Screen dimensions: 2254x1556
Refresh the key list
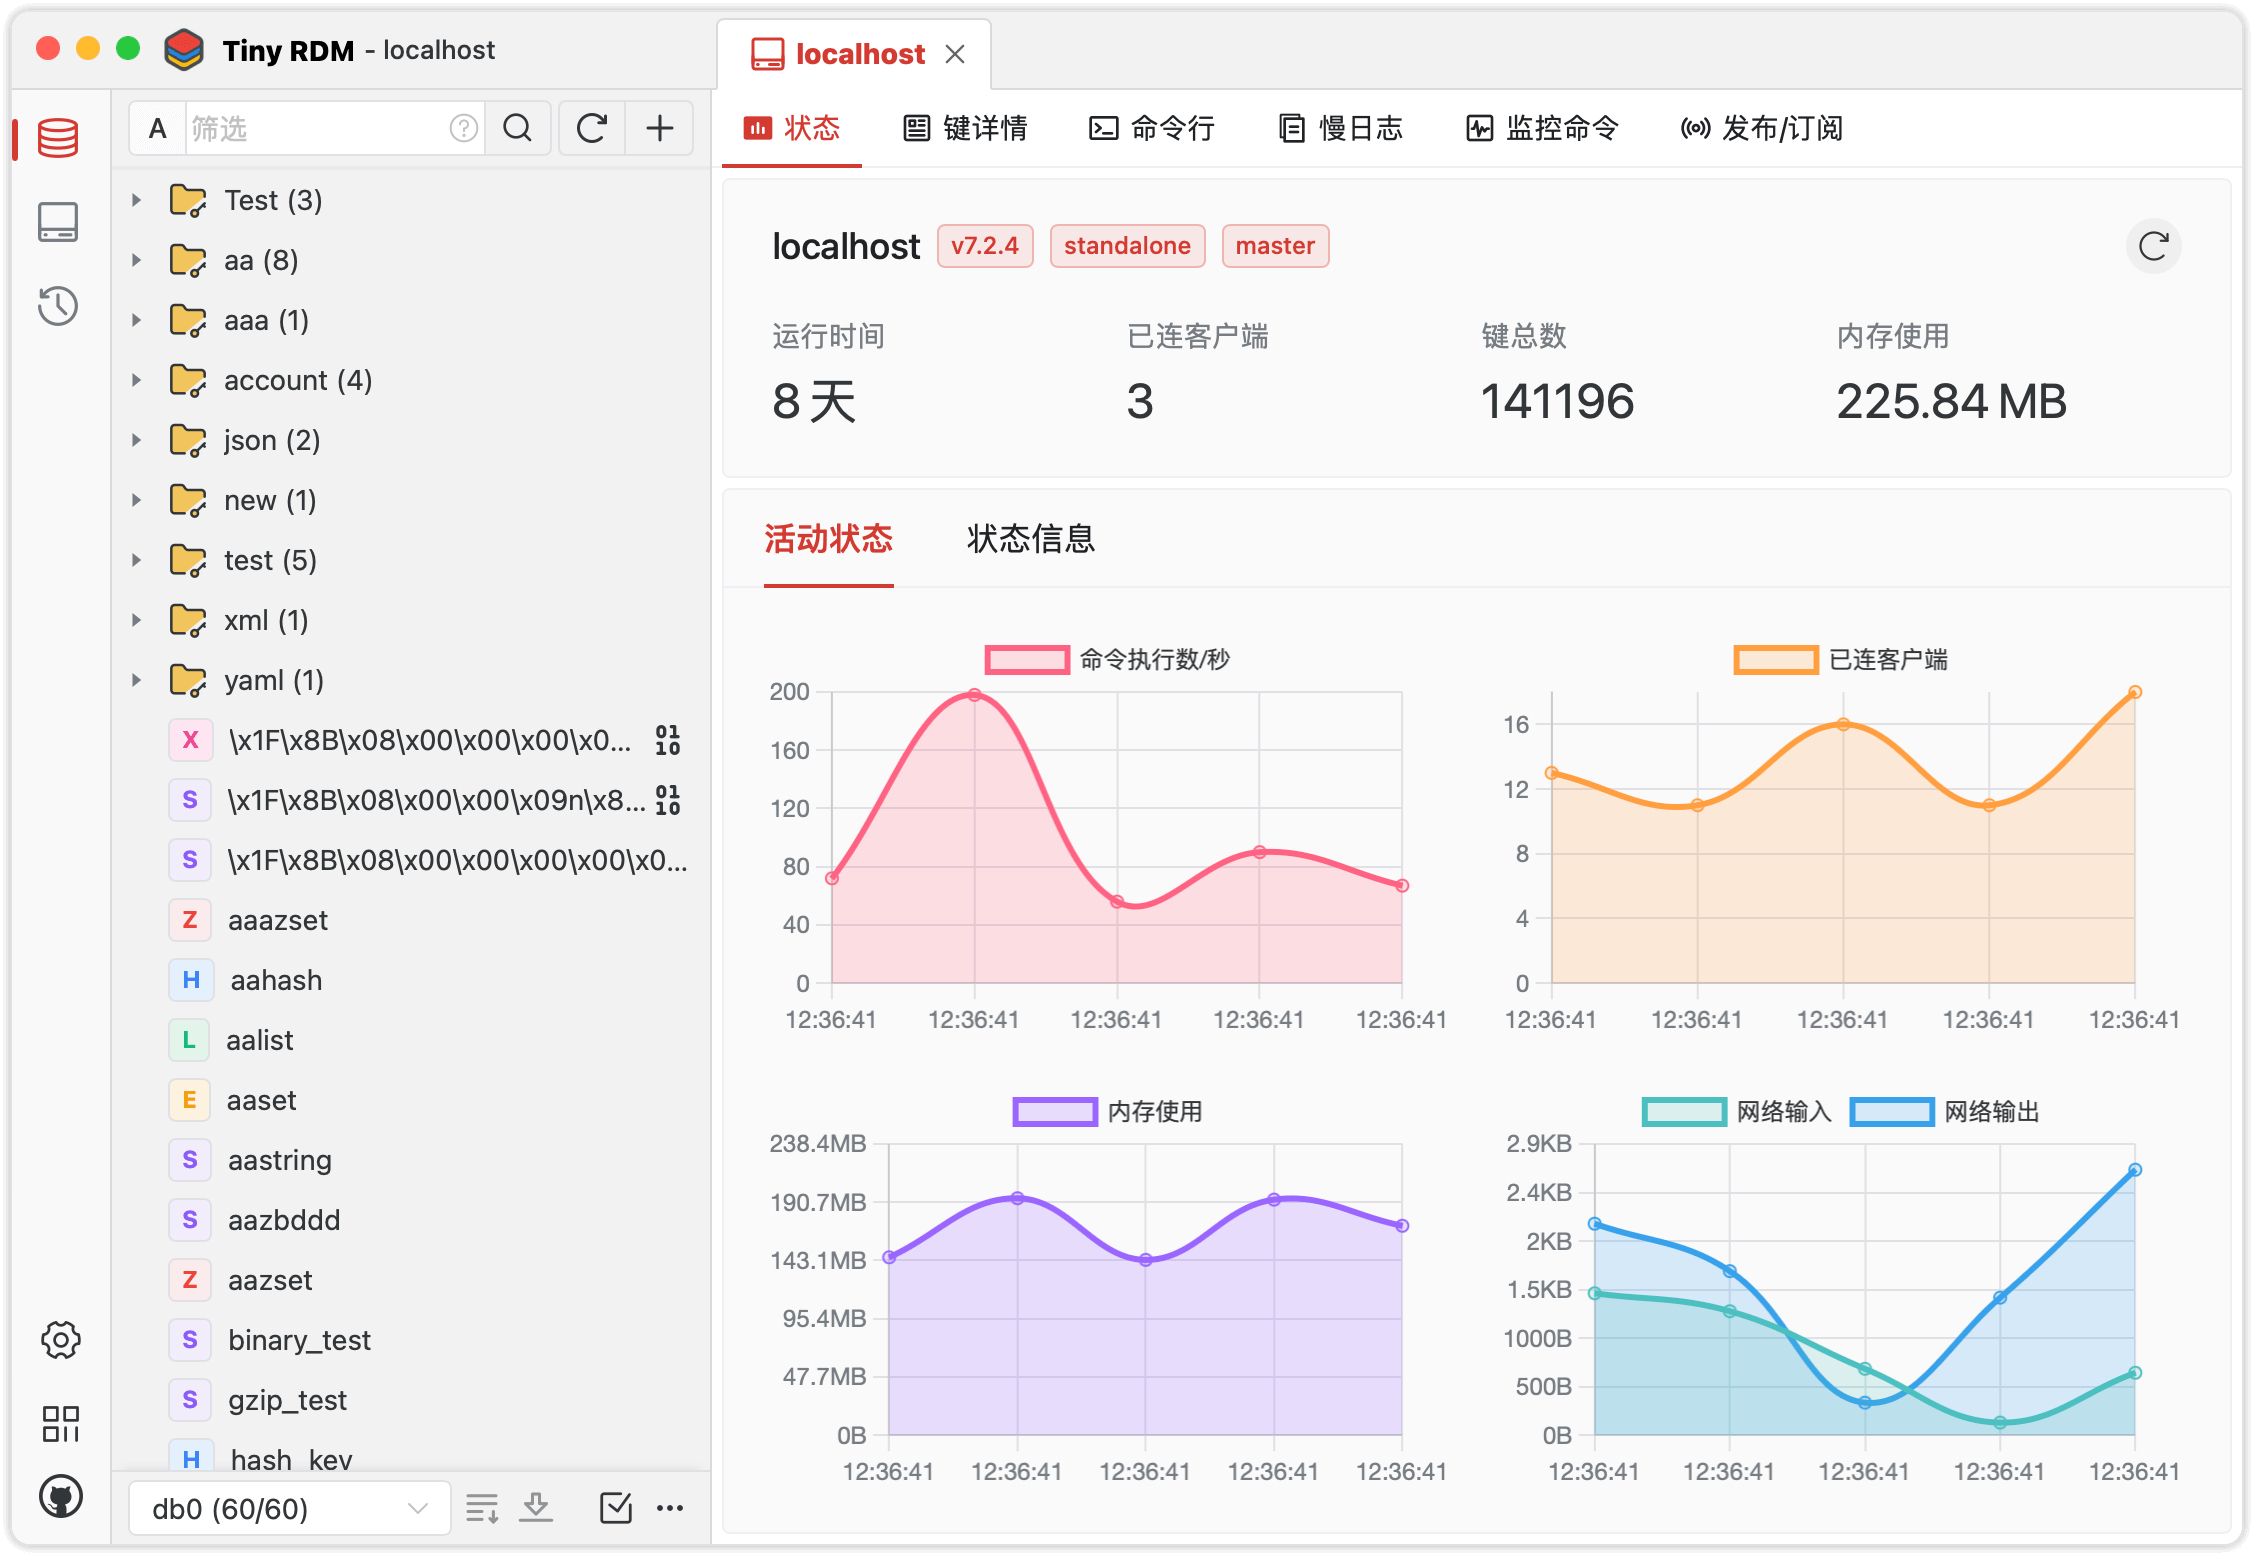click(x=591, y=128)
